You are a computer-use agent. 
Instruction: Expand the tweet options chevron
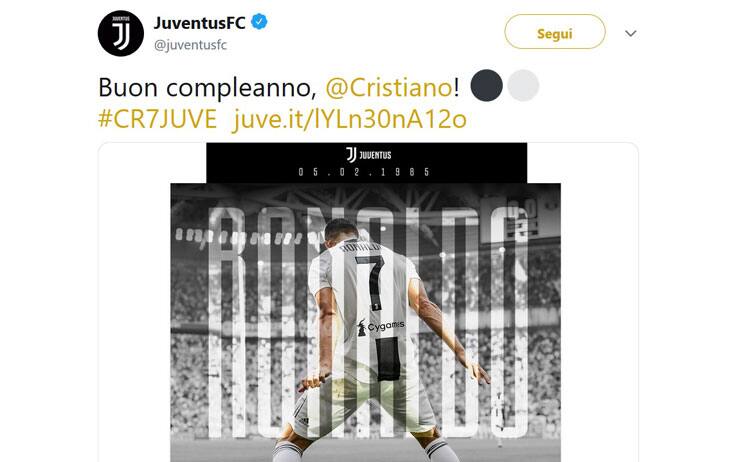click(631, 33)
